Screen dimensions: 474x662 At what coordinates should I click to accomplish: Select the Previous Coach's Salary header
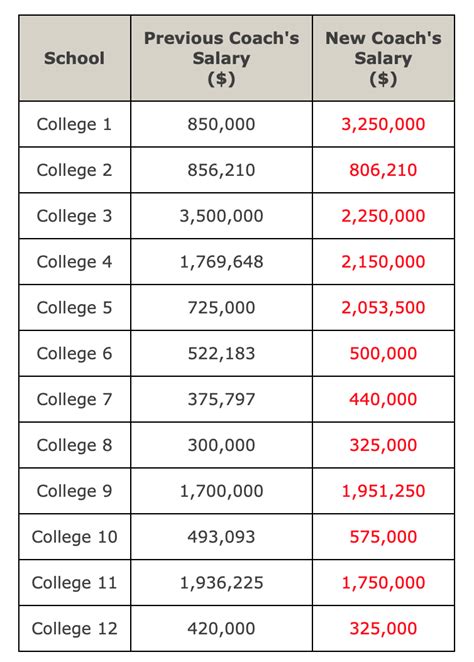click(x=222, y=58)
